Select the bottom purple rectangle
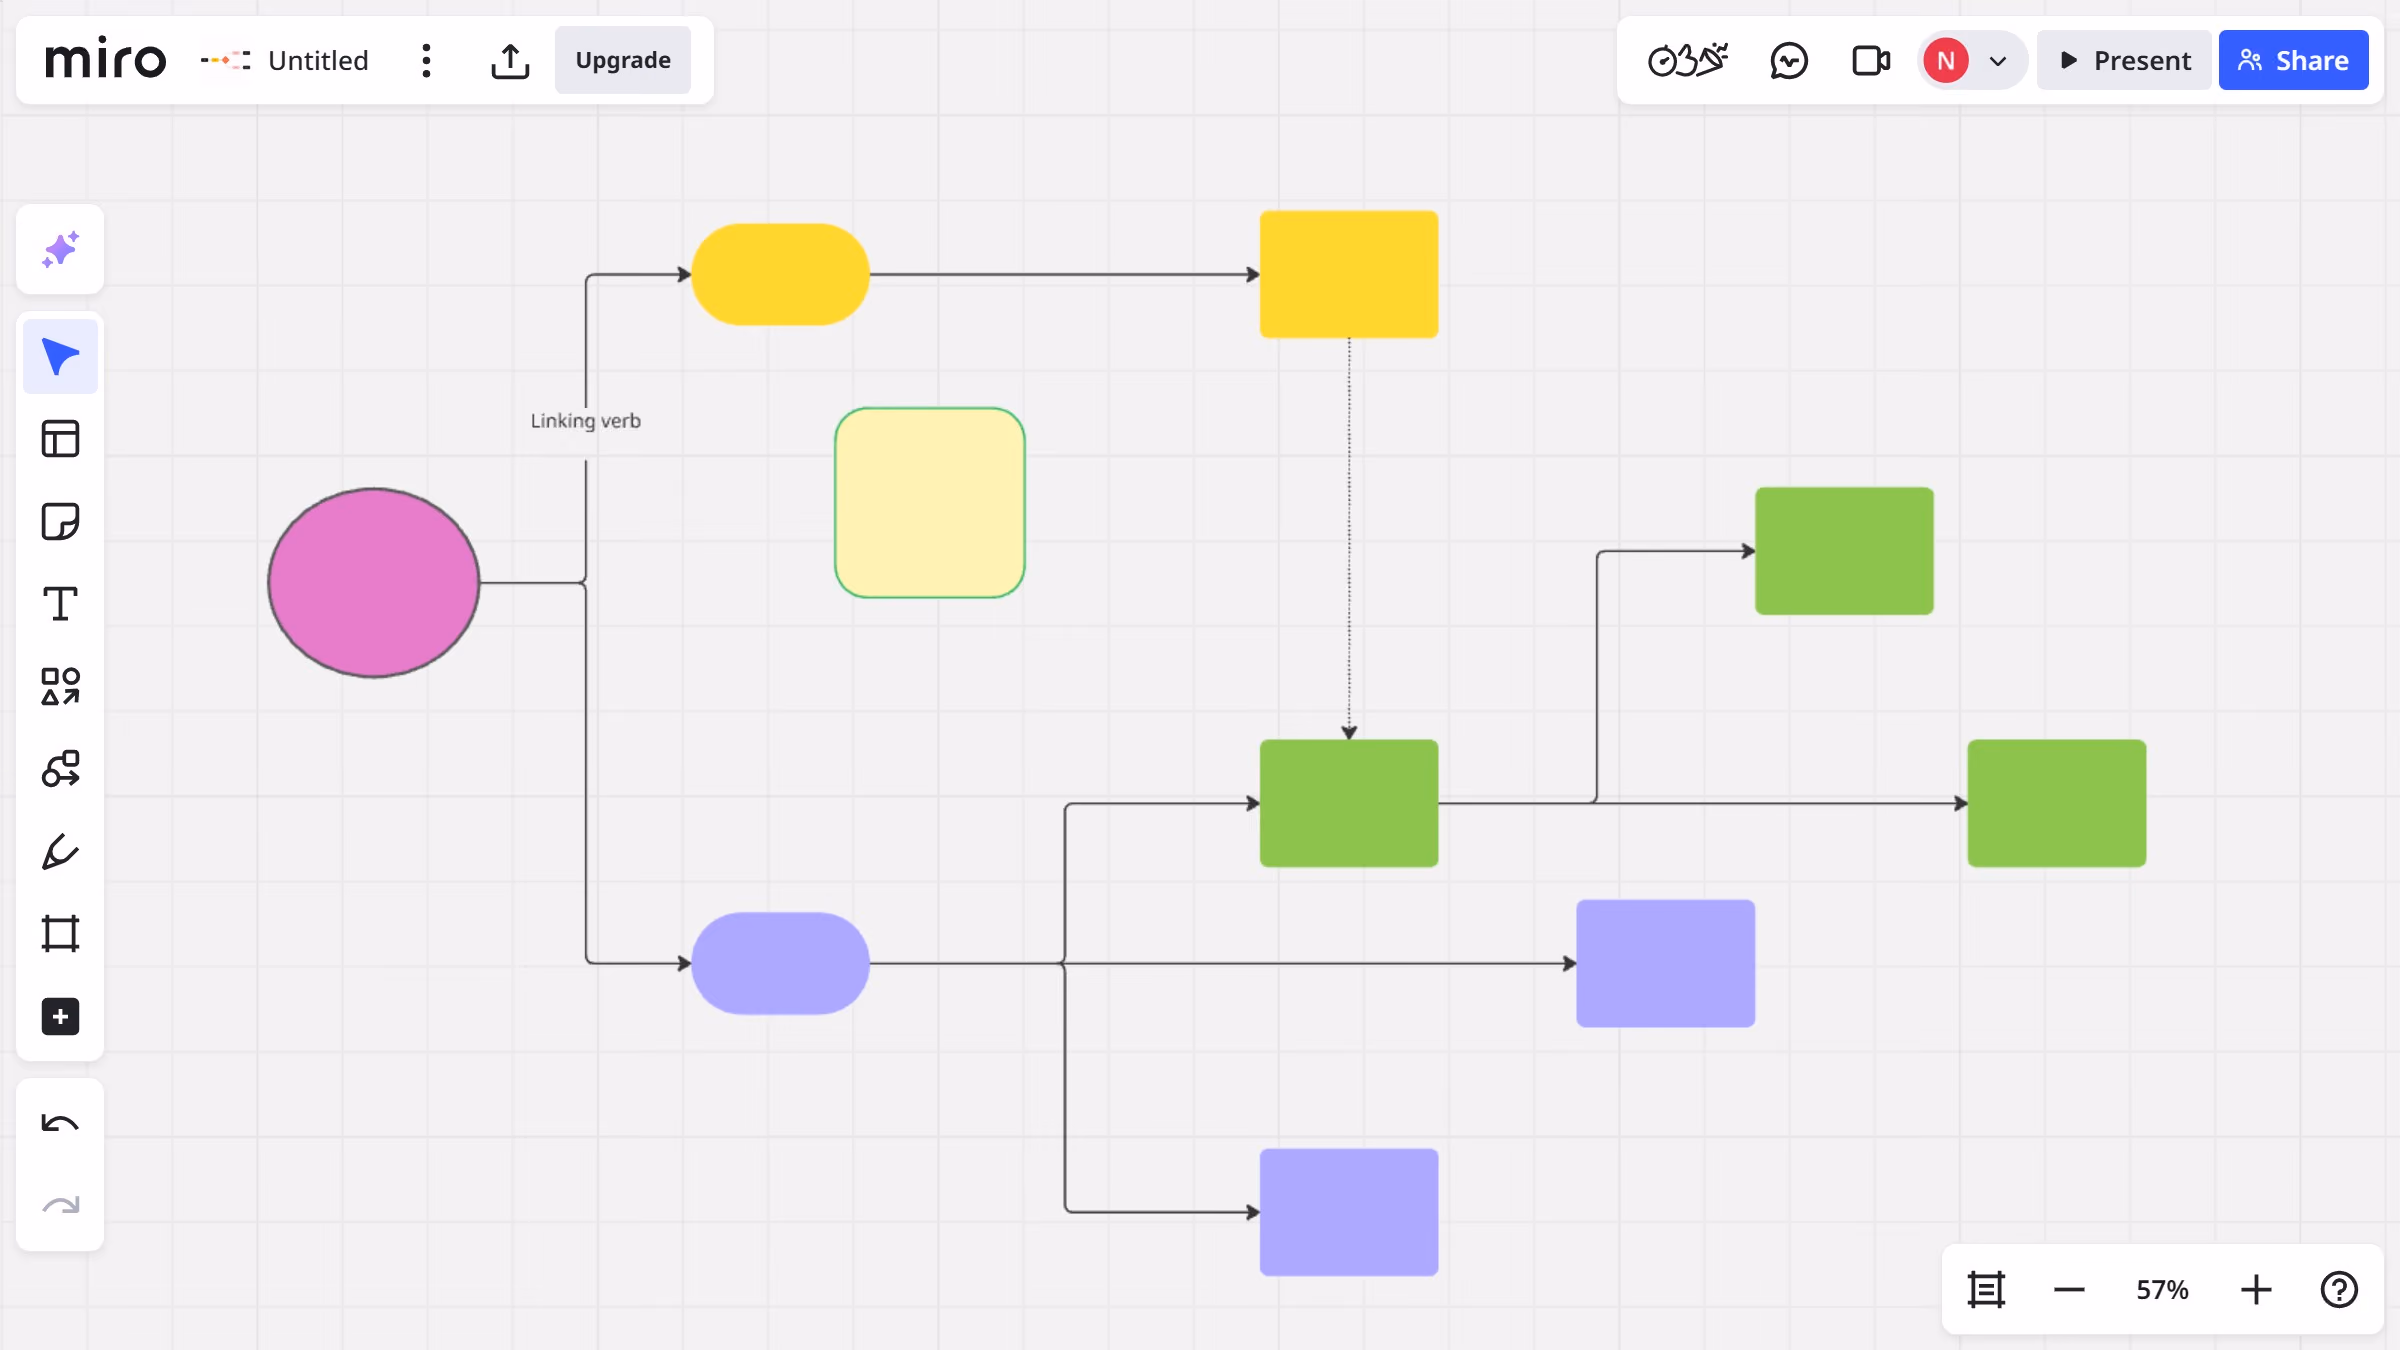 (x=1349, y=1212)
